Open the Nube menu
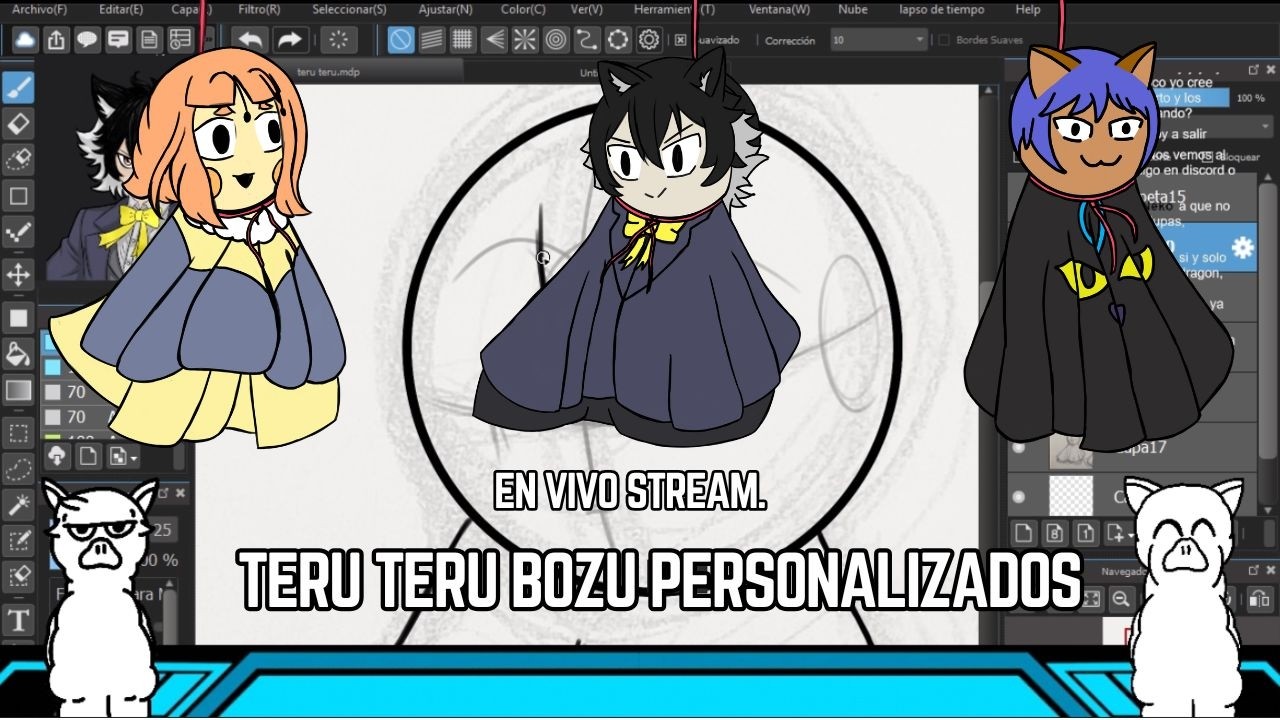The width and height of the screenshot is (1280, 720). click(x=853, y=10)
